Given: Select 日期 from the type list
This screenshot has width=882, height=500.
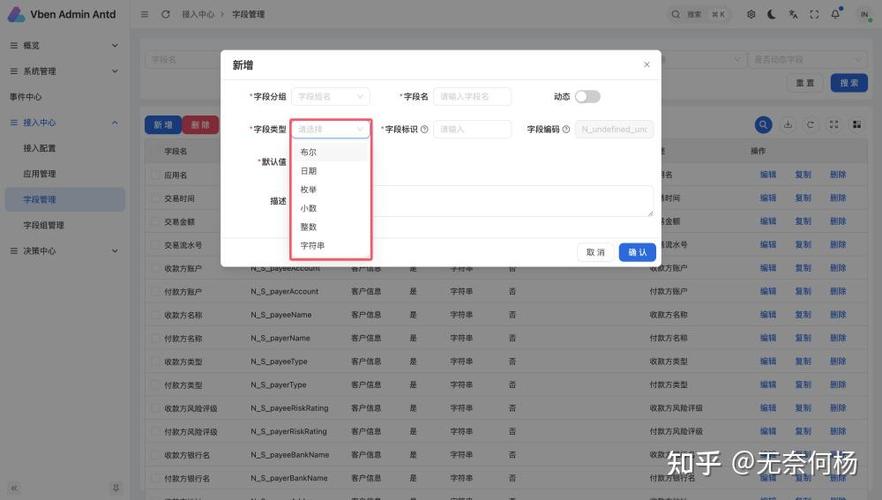Looking at the screenshot, I should tap(331, 171).
